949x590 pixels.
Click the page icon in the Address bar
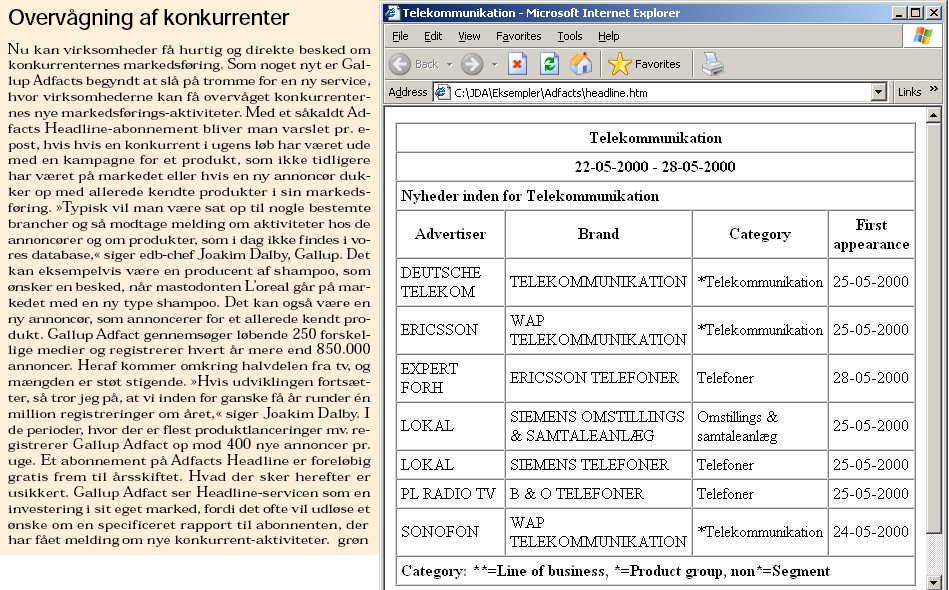point(442,93)
